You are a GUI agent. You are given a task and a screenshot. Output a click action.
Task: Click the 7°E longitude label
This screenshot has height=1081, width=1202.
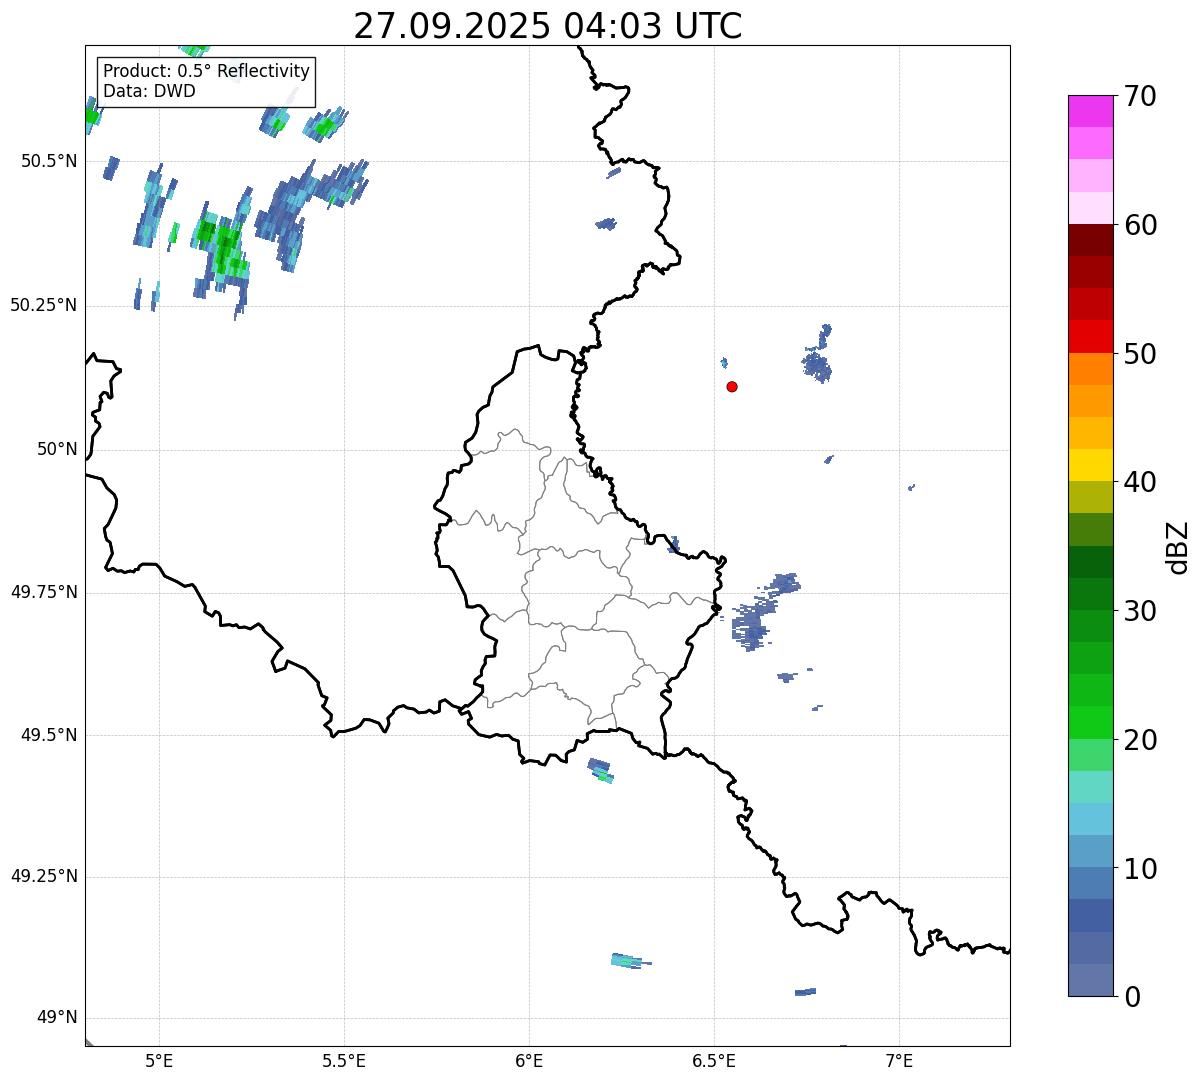(x=900, y=1060)
